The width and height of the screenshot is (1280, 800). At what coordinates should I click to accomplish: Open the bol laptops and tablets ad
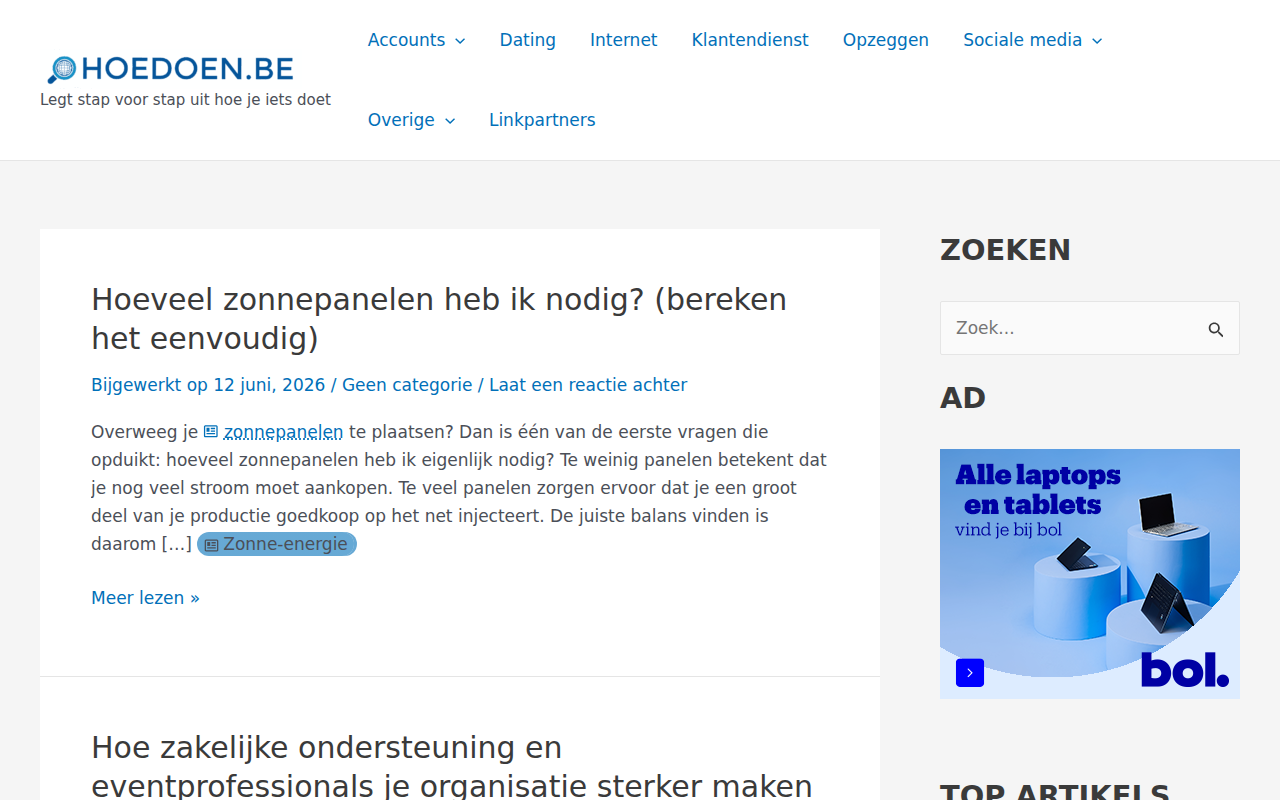1090,574
